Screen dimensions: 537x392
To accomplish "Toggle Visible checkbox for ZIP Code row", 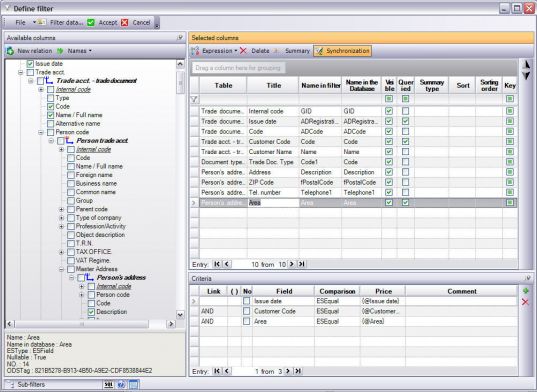I will coord(389,182).
